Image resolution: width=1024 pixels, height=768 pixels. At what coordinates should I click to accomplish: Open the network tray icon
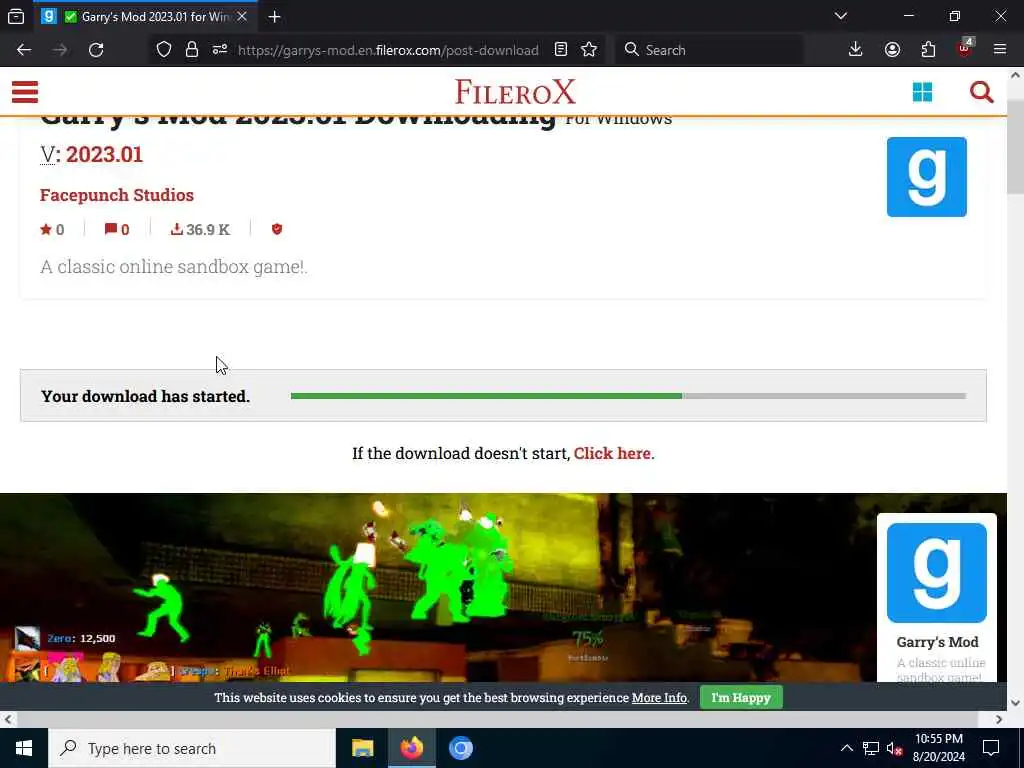tap(871, 748)
